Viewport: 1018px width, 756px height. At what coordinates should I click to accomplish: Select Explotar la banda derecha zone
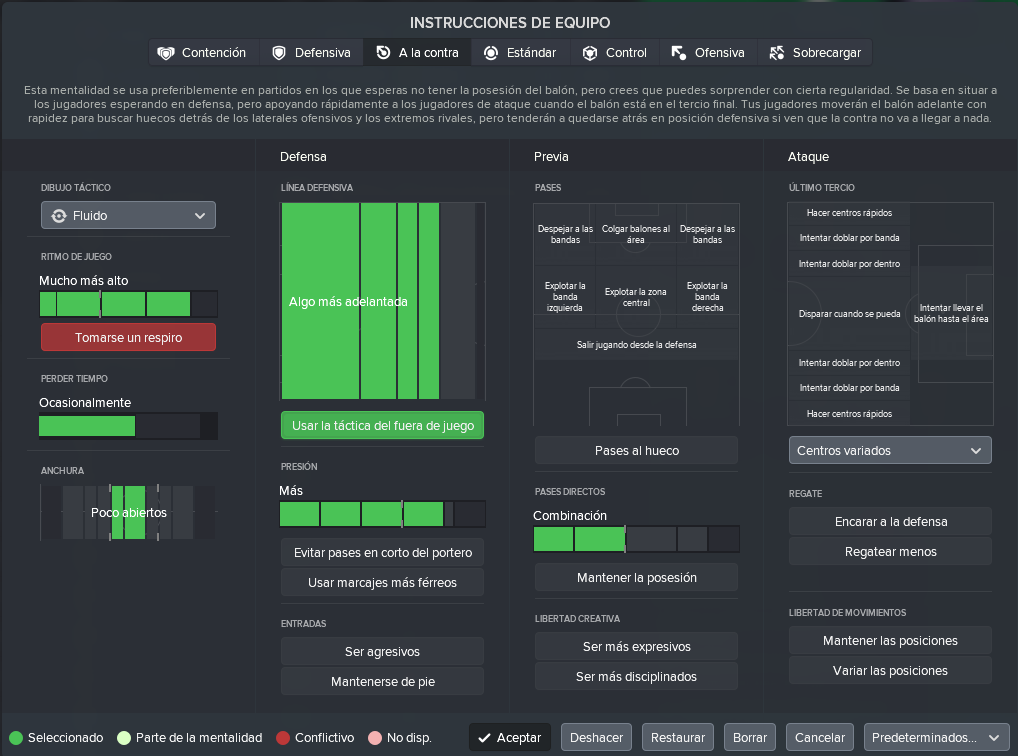708,297
